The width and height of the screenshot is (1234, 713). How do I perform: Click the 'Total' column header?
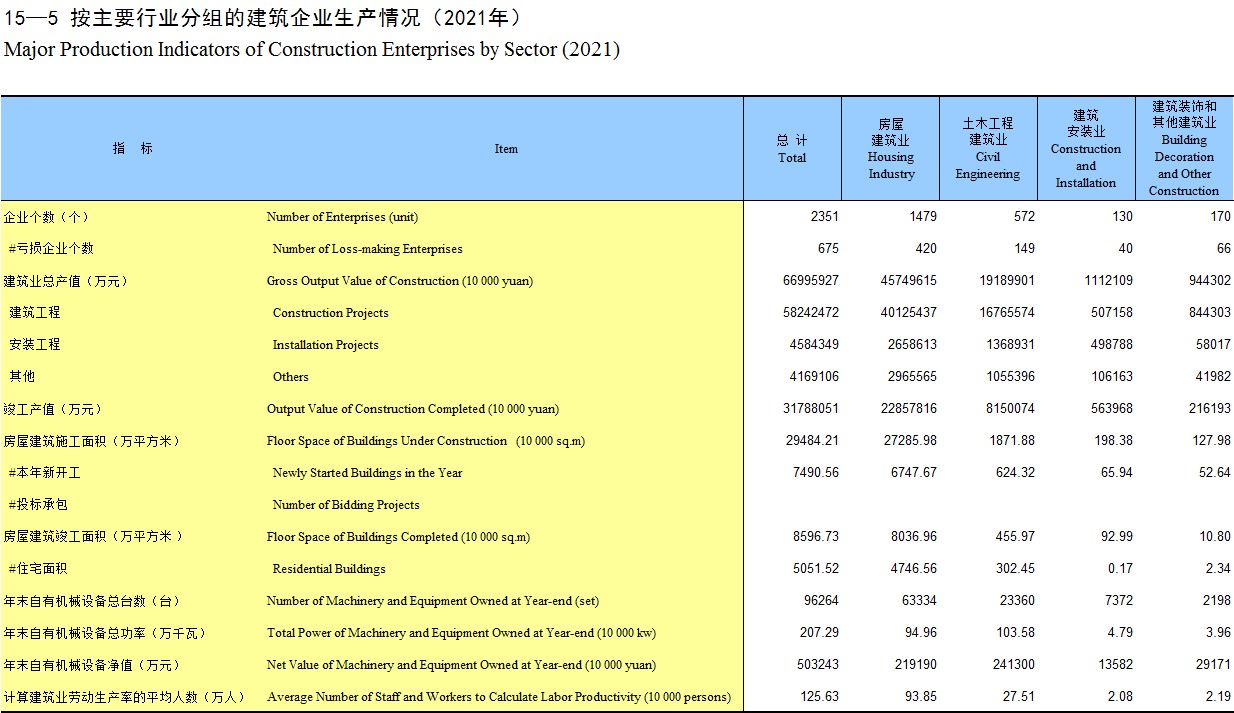pyautogui.click(x=792, y=149)
